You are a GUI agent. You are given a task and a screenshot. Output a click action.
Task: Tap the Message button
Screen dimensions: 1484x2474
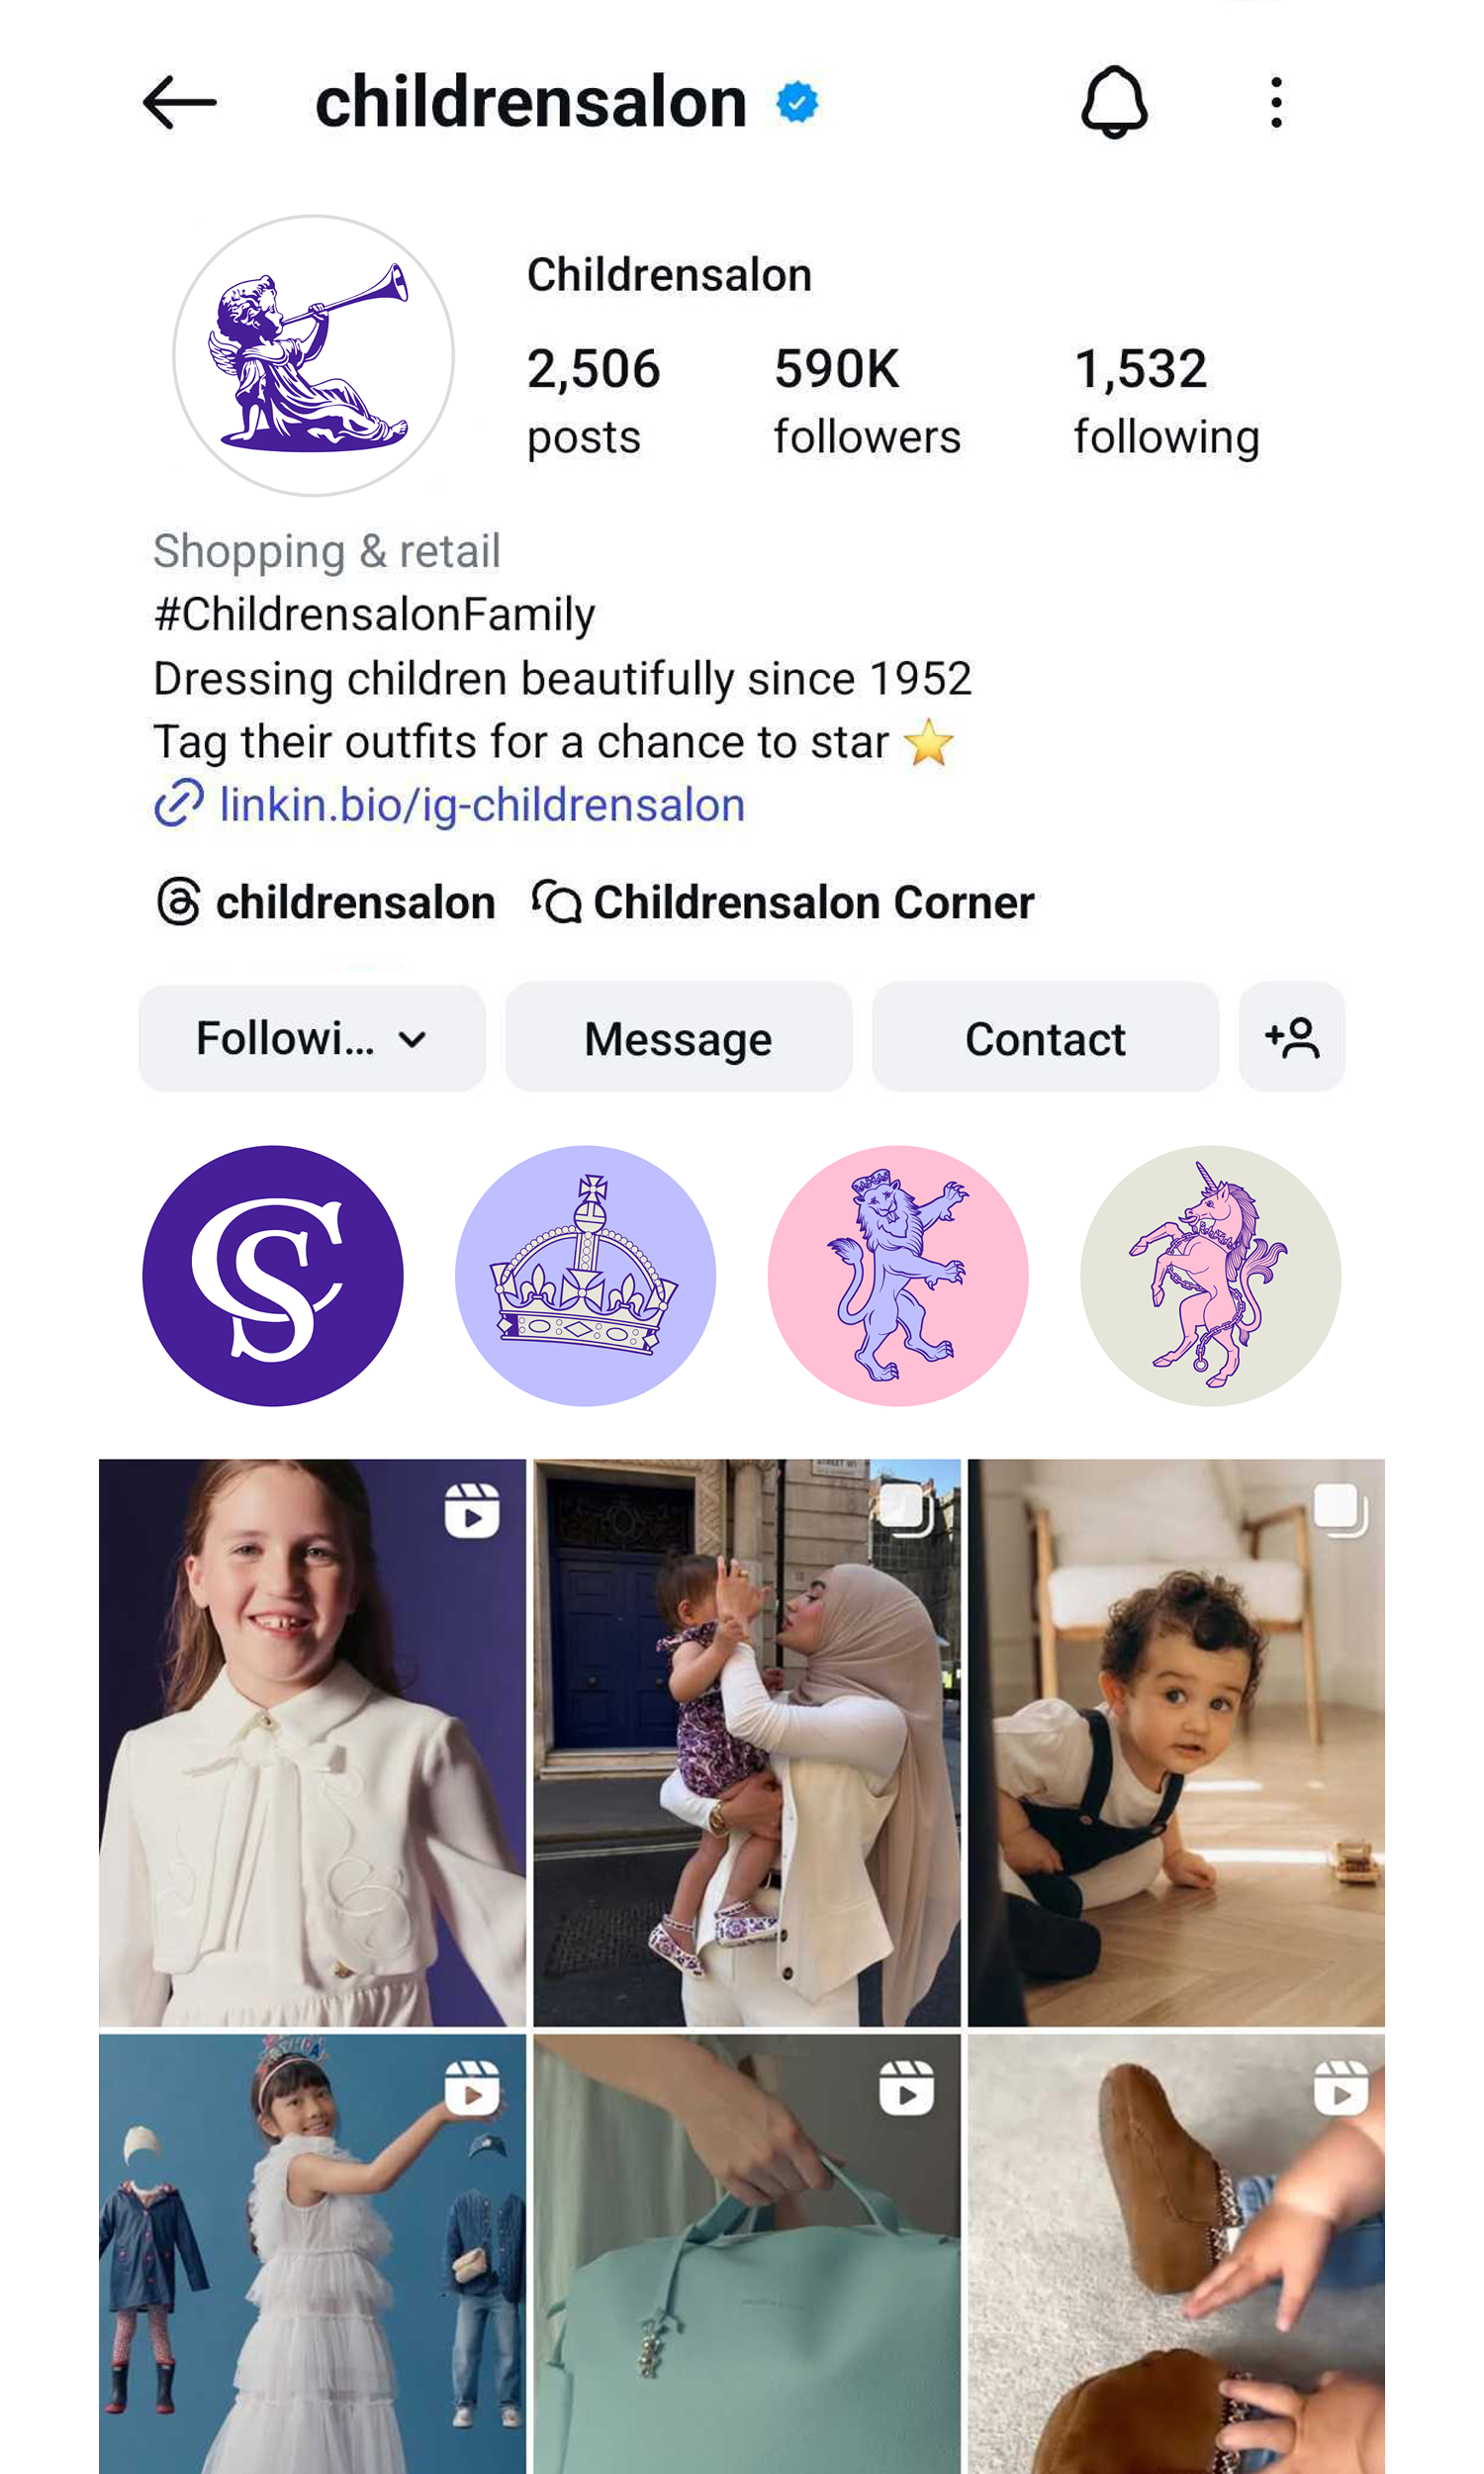click(678, 1037)
